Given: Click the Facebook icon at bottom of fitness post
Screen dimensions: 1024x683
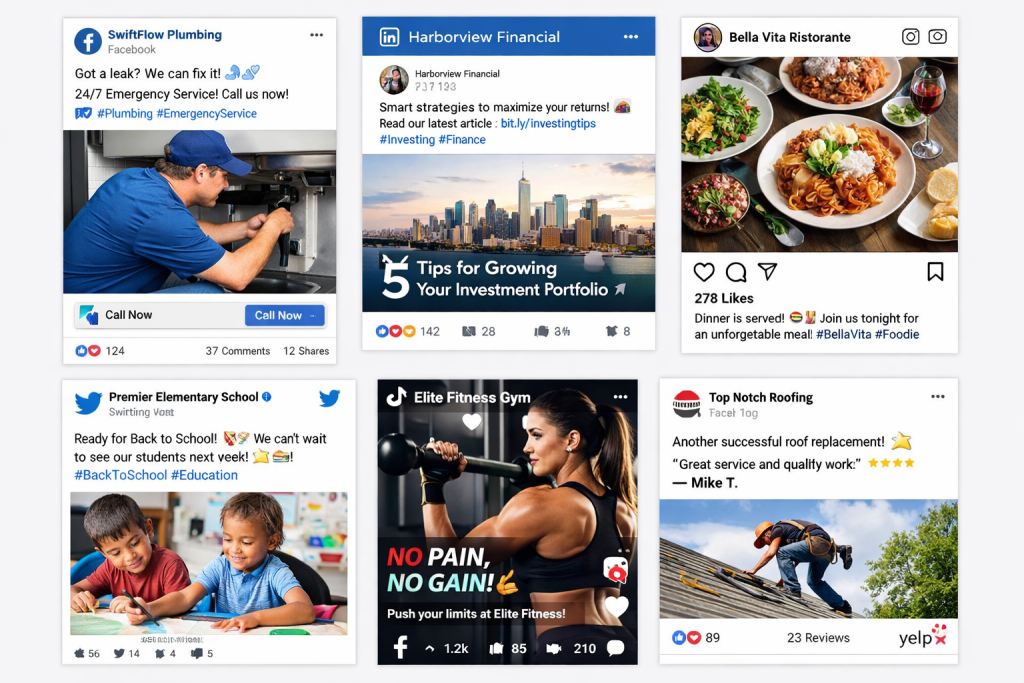Looking at the screenshot, I should point(400,648).
